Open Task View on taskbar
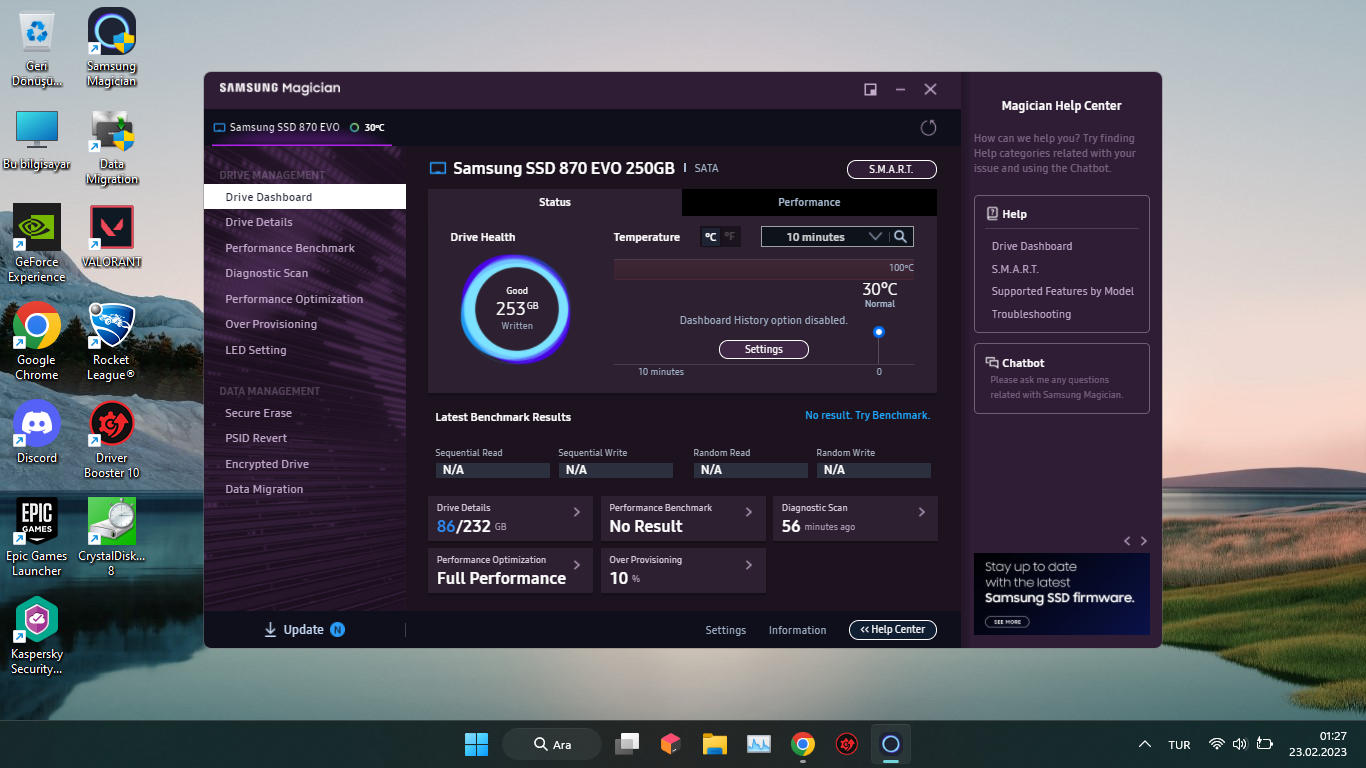The height and width of the screenshot is (768, 1366). pyautogui.click(x=626, y=744)
